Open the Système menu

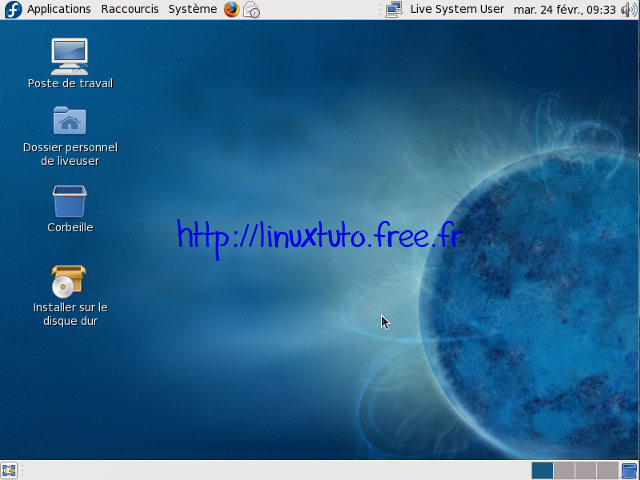193,9
